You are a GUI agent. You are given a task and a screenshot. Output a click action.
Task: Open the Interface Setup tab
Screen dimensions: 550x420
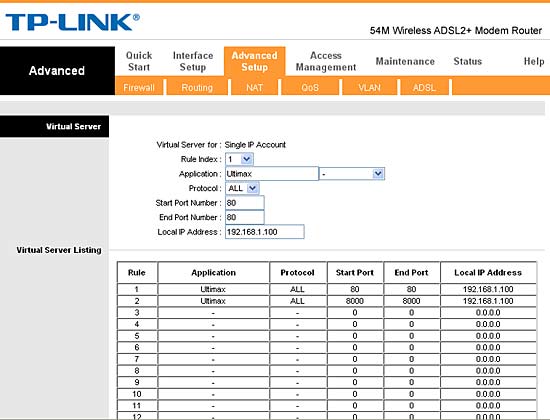(193, 61)
